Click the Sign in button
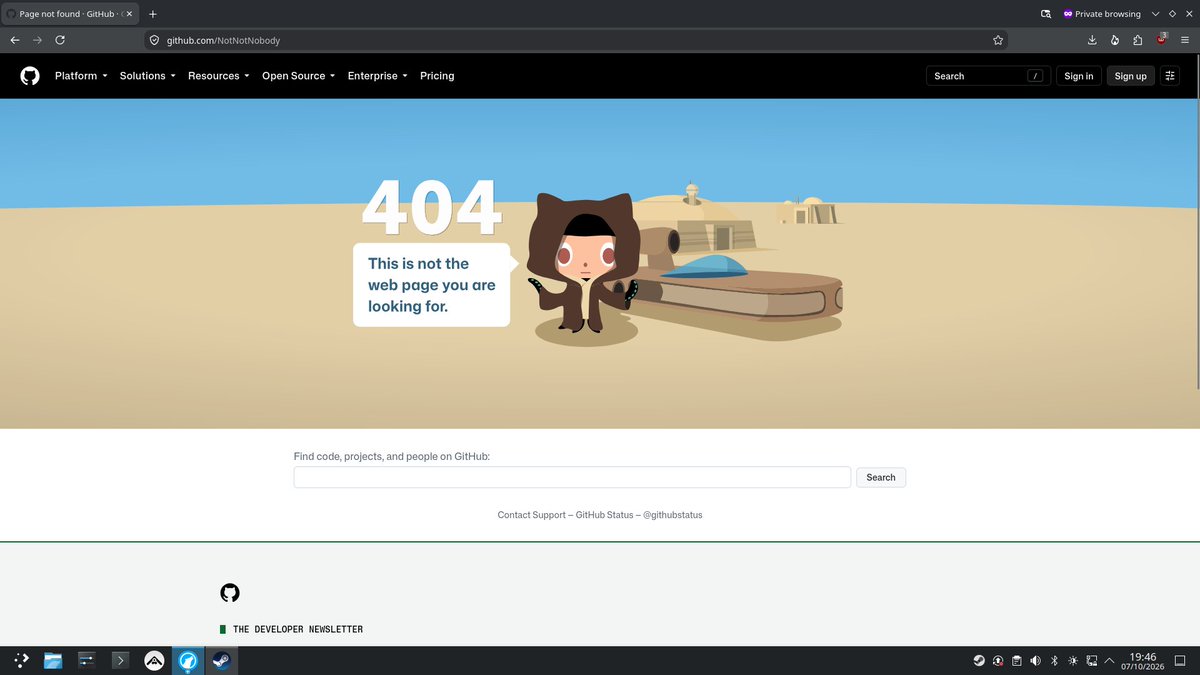Image resolution: width=1200 pixels, height=675 pixels. 1079,76
